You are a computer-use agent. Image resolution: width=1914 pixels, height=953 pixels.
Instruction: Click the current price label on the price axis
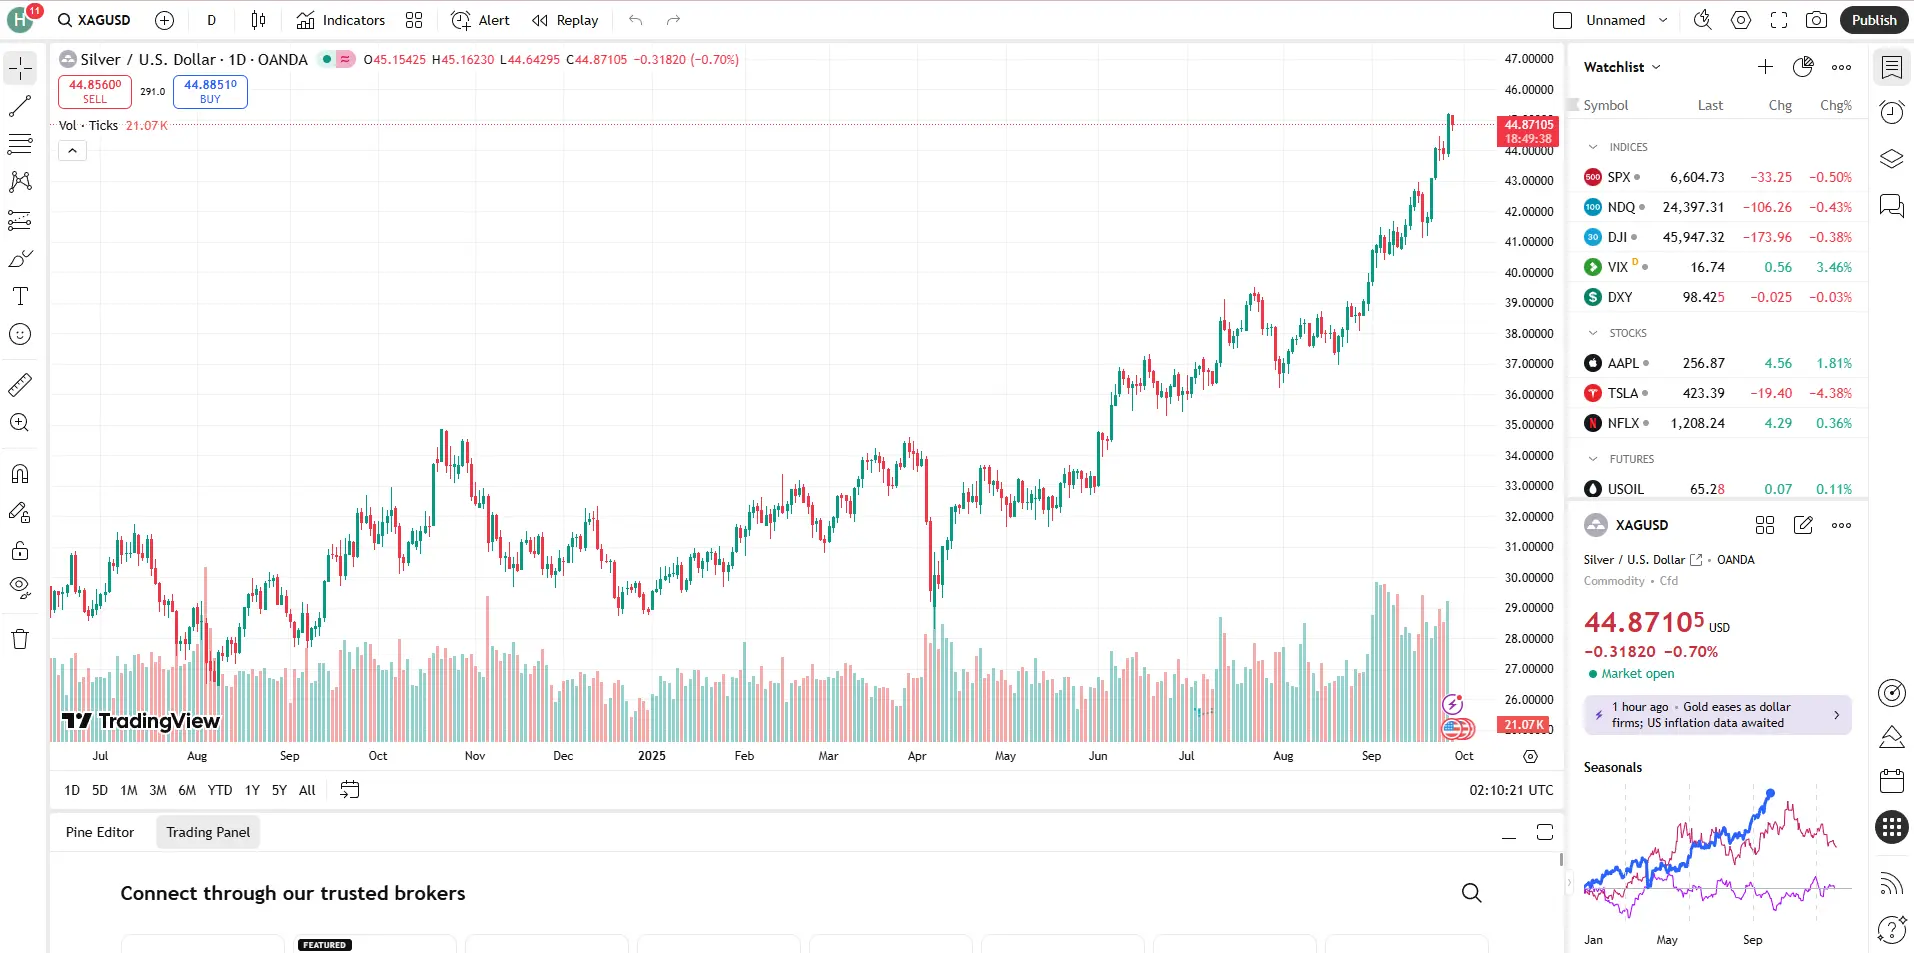[x=1528, y=131]
